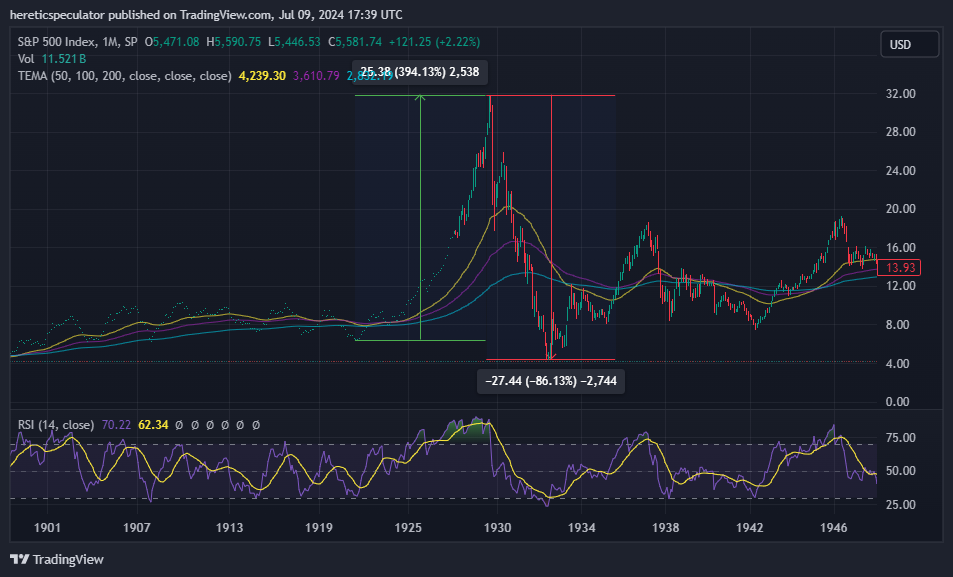Click the 16.00 price axis label
The width and height of the screenshot is (953, 577).
pyautogui.click(x=901, y=247)
